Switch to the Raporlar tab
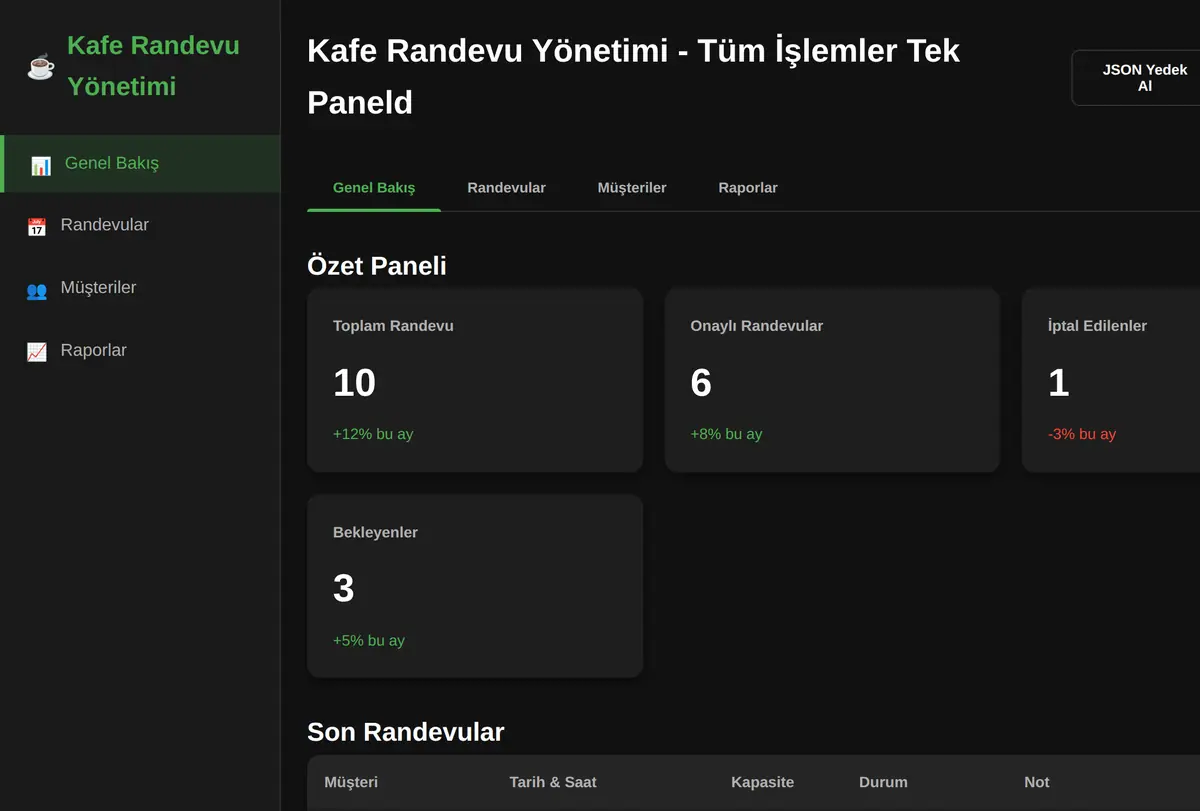 [748, 188]
